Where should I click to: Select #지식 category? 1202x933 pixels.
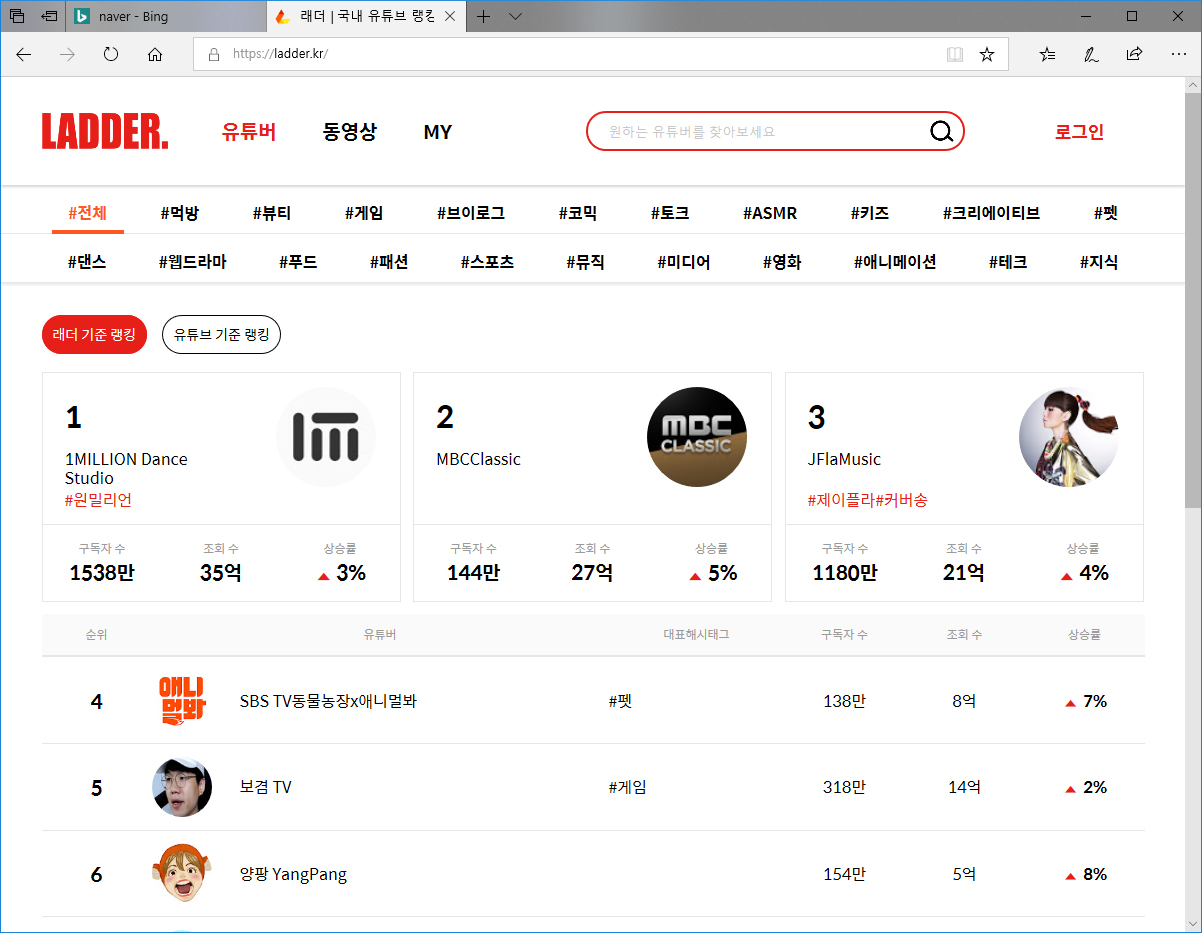tap(1099, 262)
